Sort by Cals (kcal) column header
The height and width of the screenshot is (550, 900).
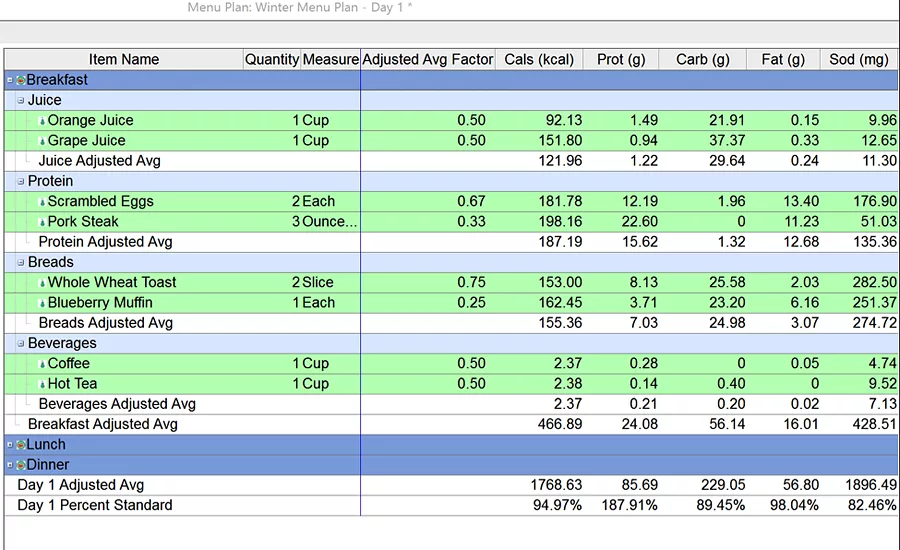[539, 60]
